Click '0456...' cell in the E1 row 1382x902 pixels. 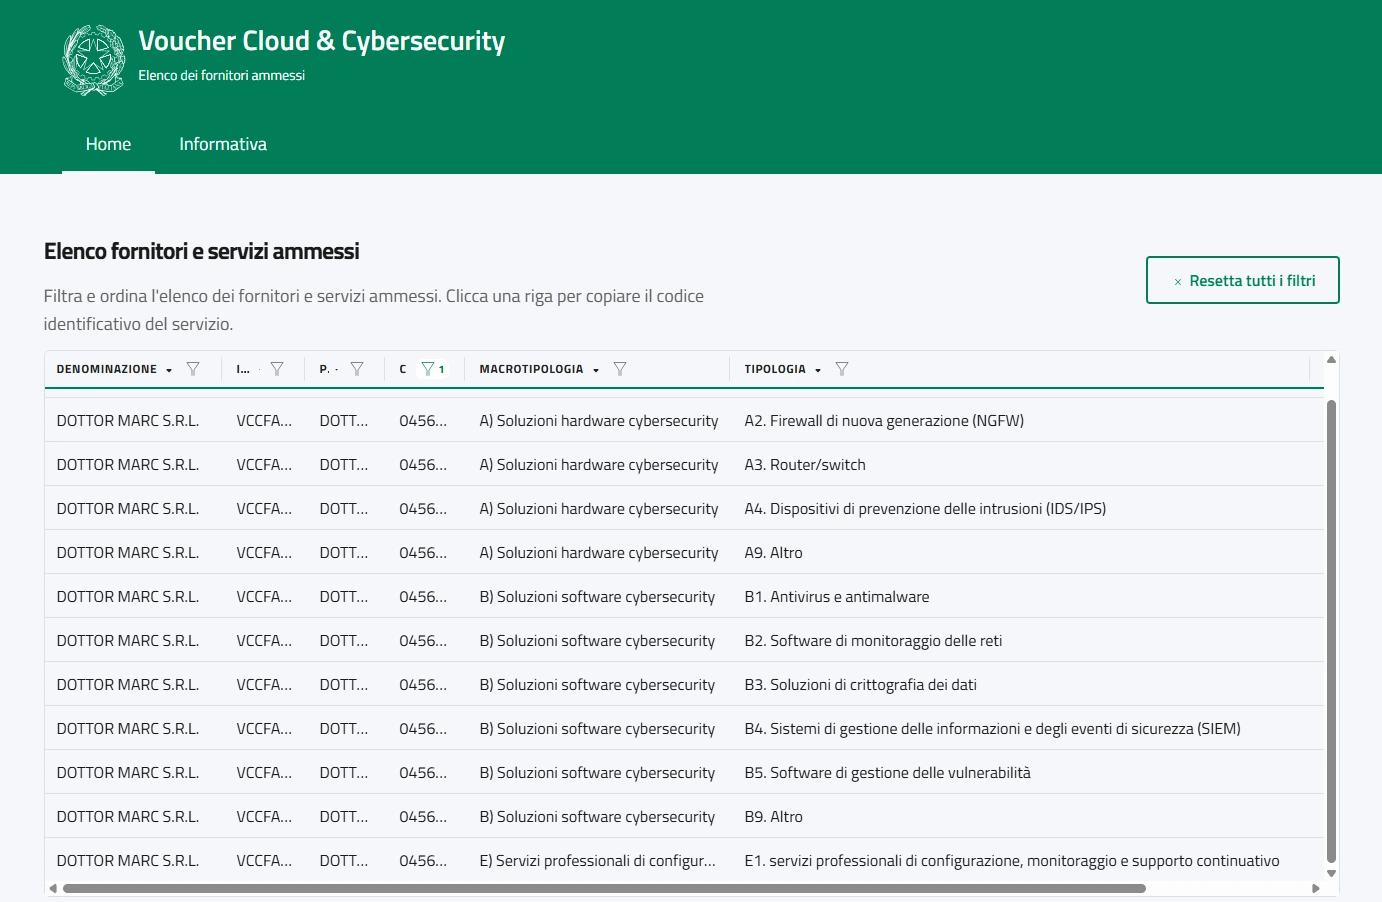pyautogui.click(x=423, y=861)
